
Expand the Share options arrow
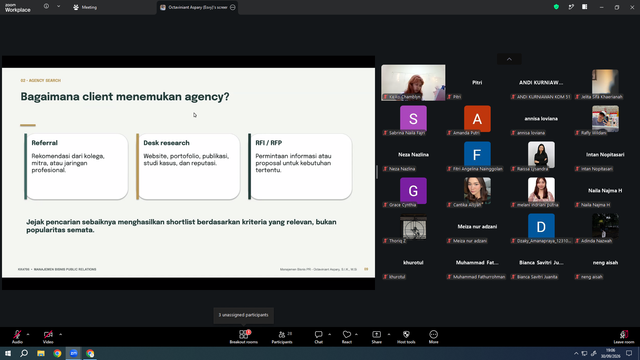click(389, 334)
